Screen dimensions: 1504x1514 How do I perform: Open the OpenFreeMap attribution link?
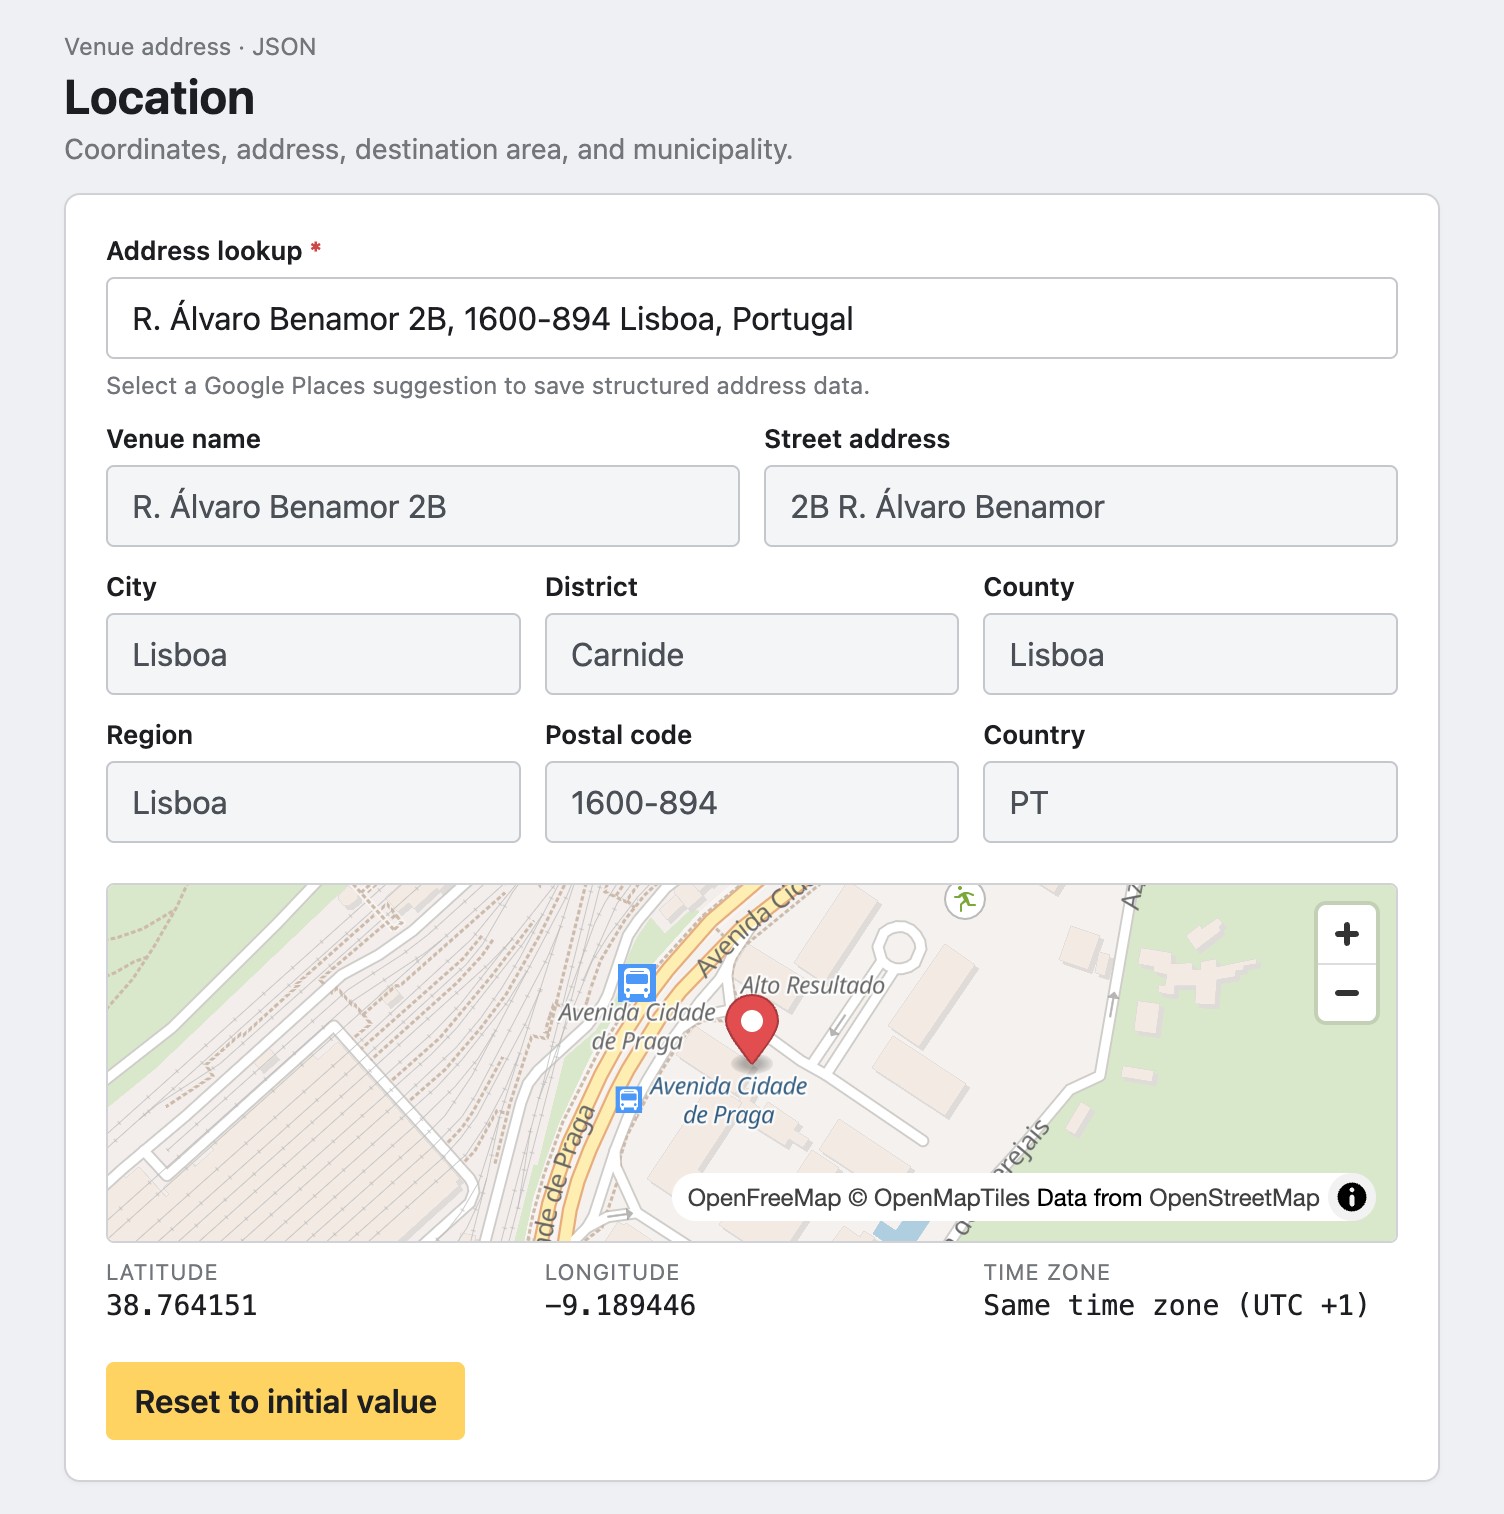tap(764, 1198)
